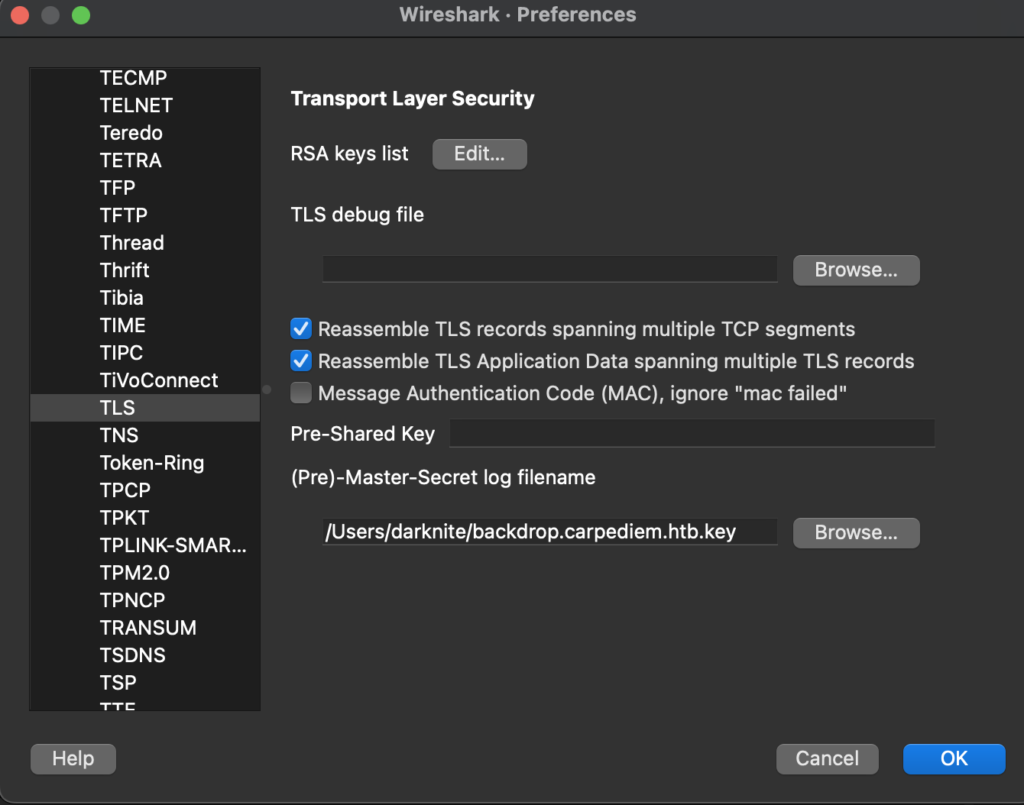
Task: Click the sidebar splitter handle dot
Action: pyautogui.click(x=267, y=389)
